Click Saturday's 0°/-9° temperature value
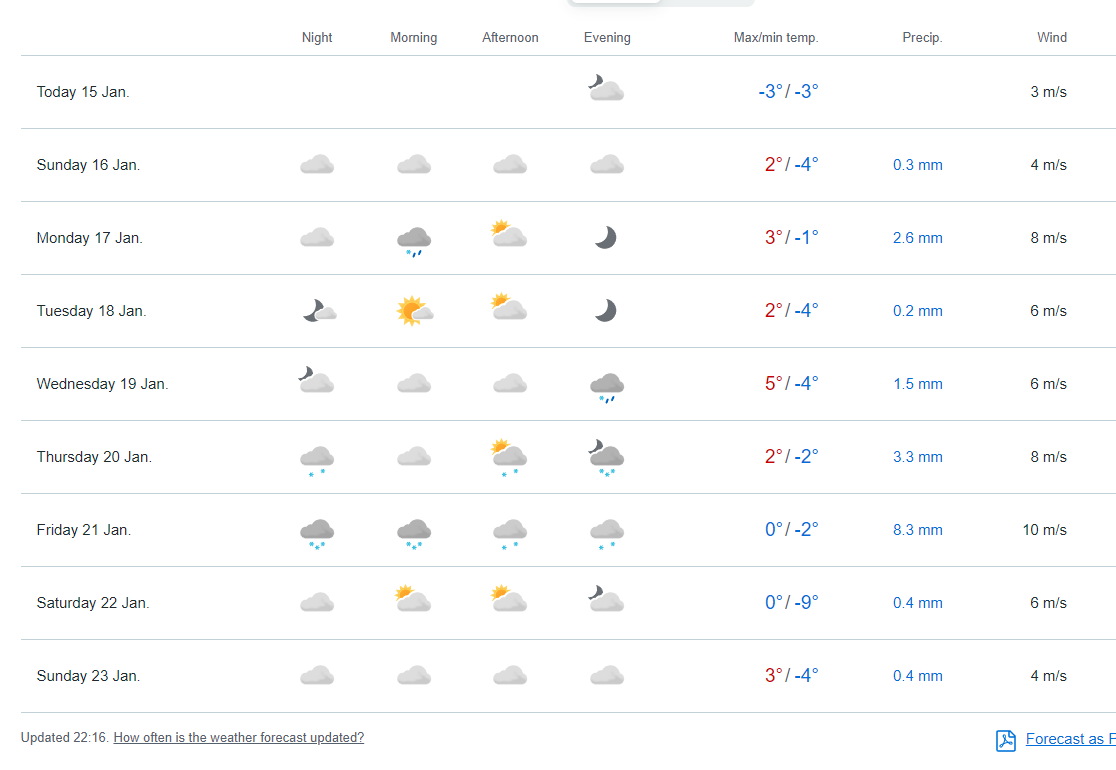Screen dimensions: 1116x770 (x=791, y=603)
